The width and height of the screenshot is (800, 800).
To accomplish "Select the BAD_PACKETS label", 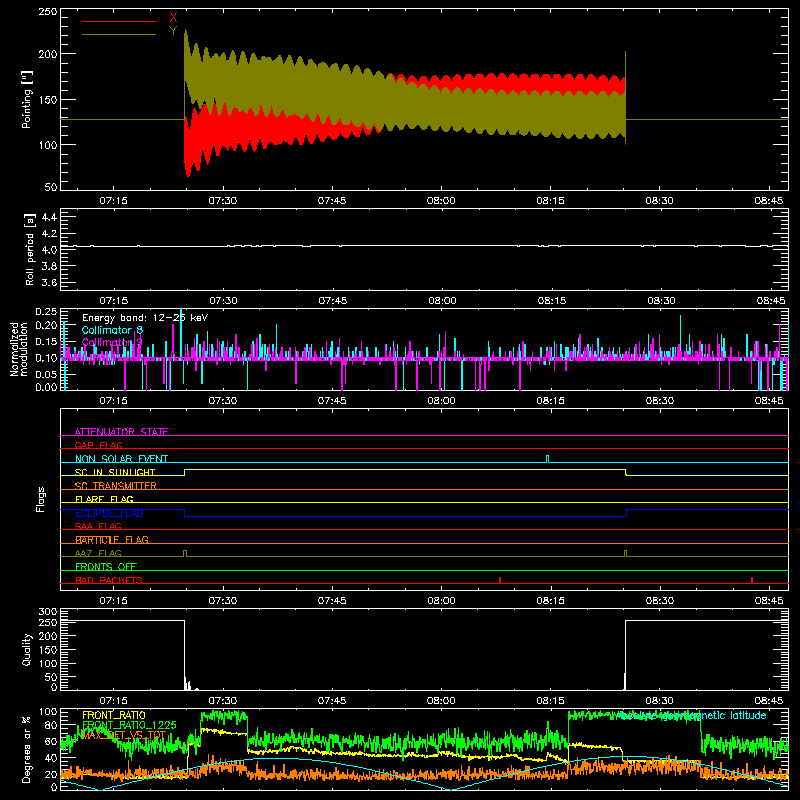I will (109, 580).
